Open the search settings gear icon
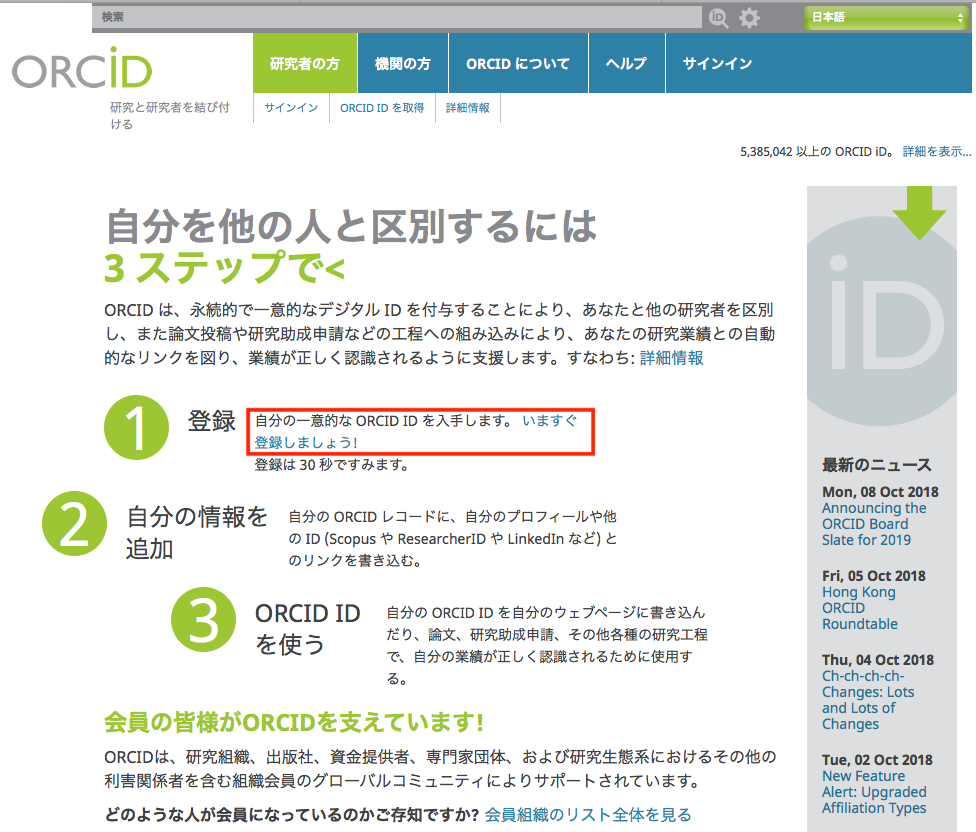Screen dimensions: 976x832 point(749,18)
